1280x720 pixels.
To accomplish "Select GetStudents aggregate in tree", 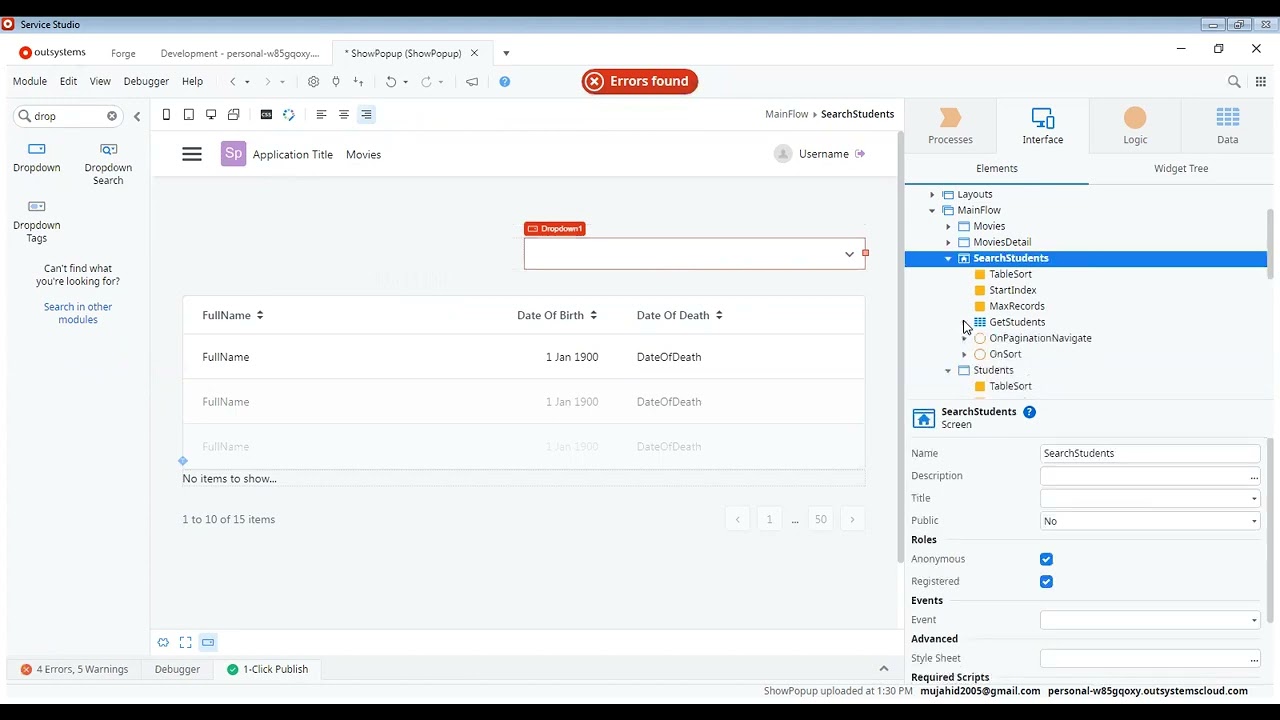I will click(1017, 322).
